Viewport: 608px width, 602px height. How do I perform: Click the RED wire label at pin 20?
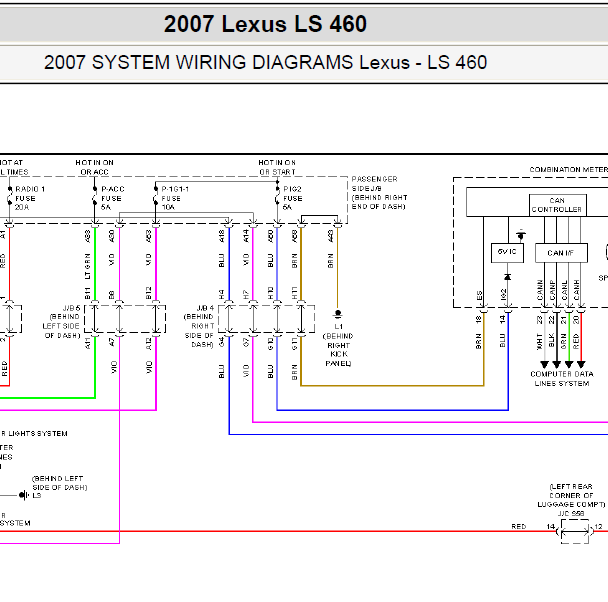576,341
